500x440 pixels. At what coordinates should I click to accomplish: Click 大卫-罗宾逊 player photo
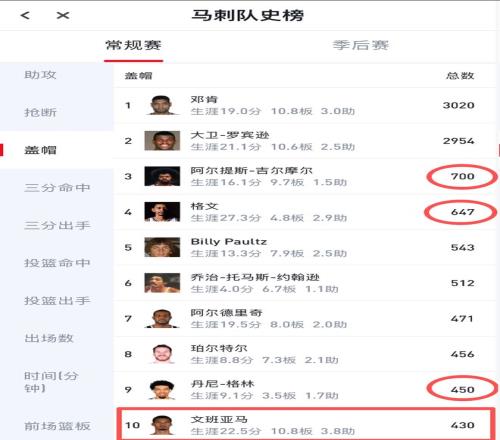[162, 141]
